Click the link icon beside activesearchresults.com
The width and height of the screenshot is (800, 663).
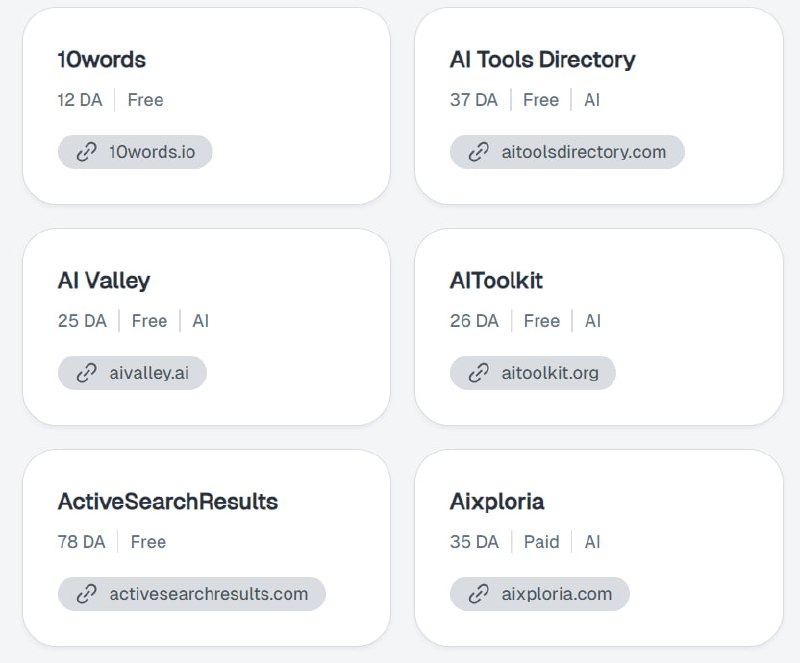[87, 594]
